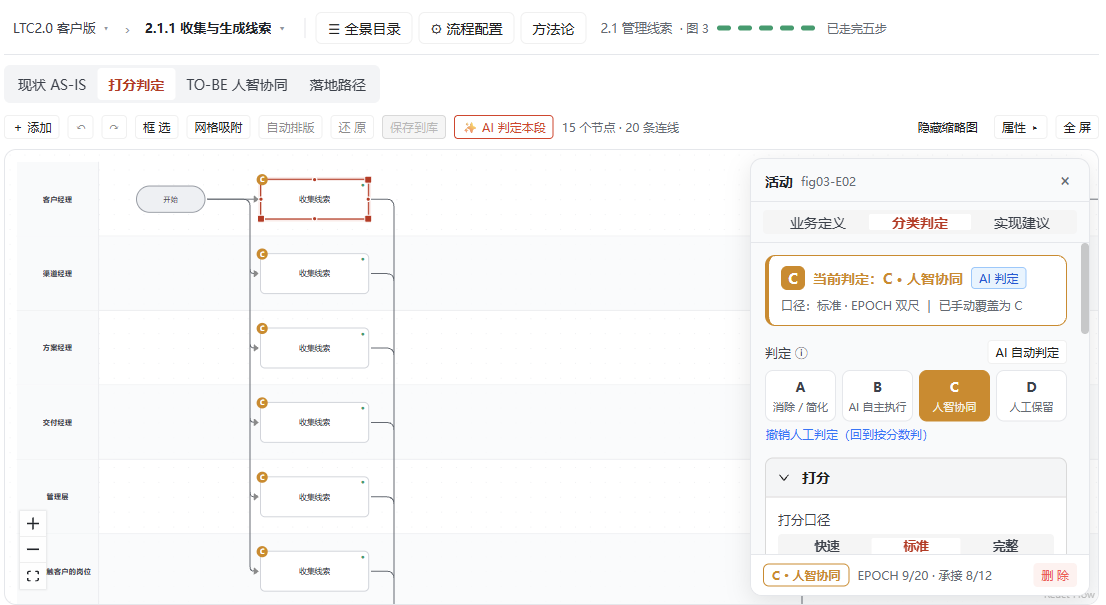Click the info icon beside 判定

801,353
